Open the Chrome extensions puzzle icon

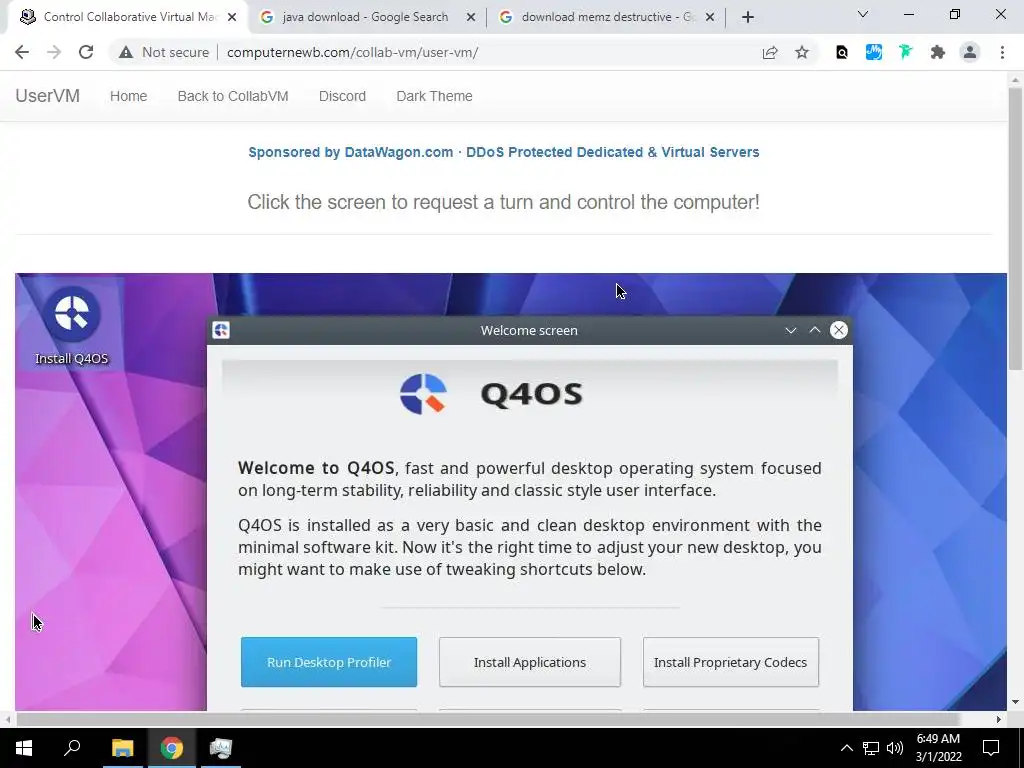[938, 52]
